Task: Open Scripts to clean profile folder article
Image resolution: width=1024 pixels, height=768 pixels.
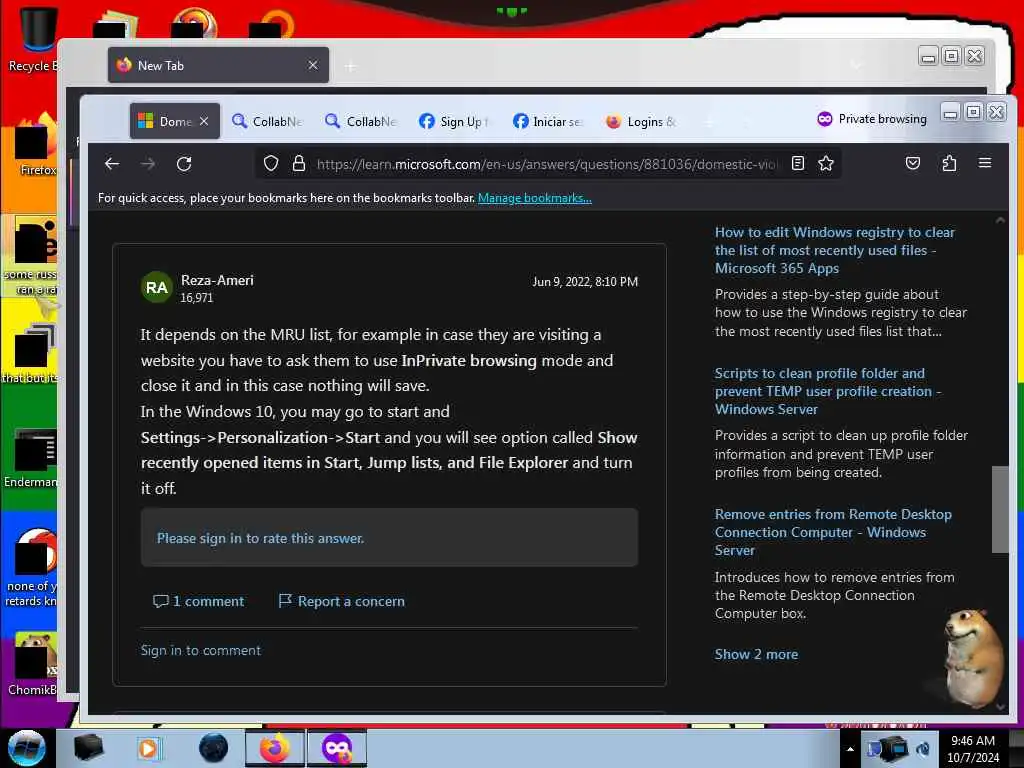Action: coord(827,391)
